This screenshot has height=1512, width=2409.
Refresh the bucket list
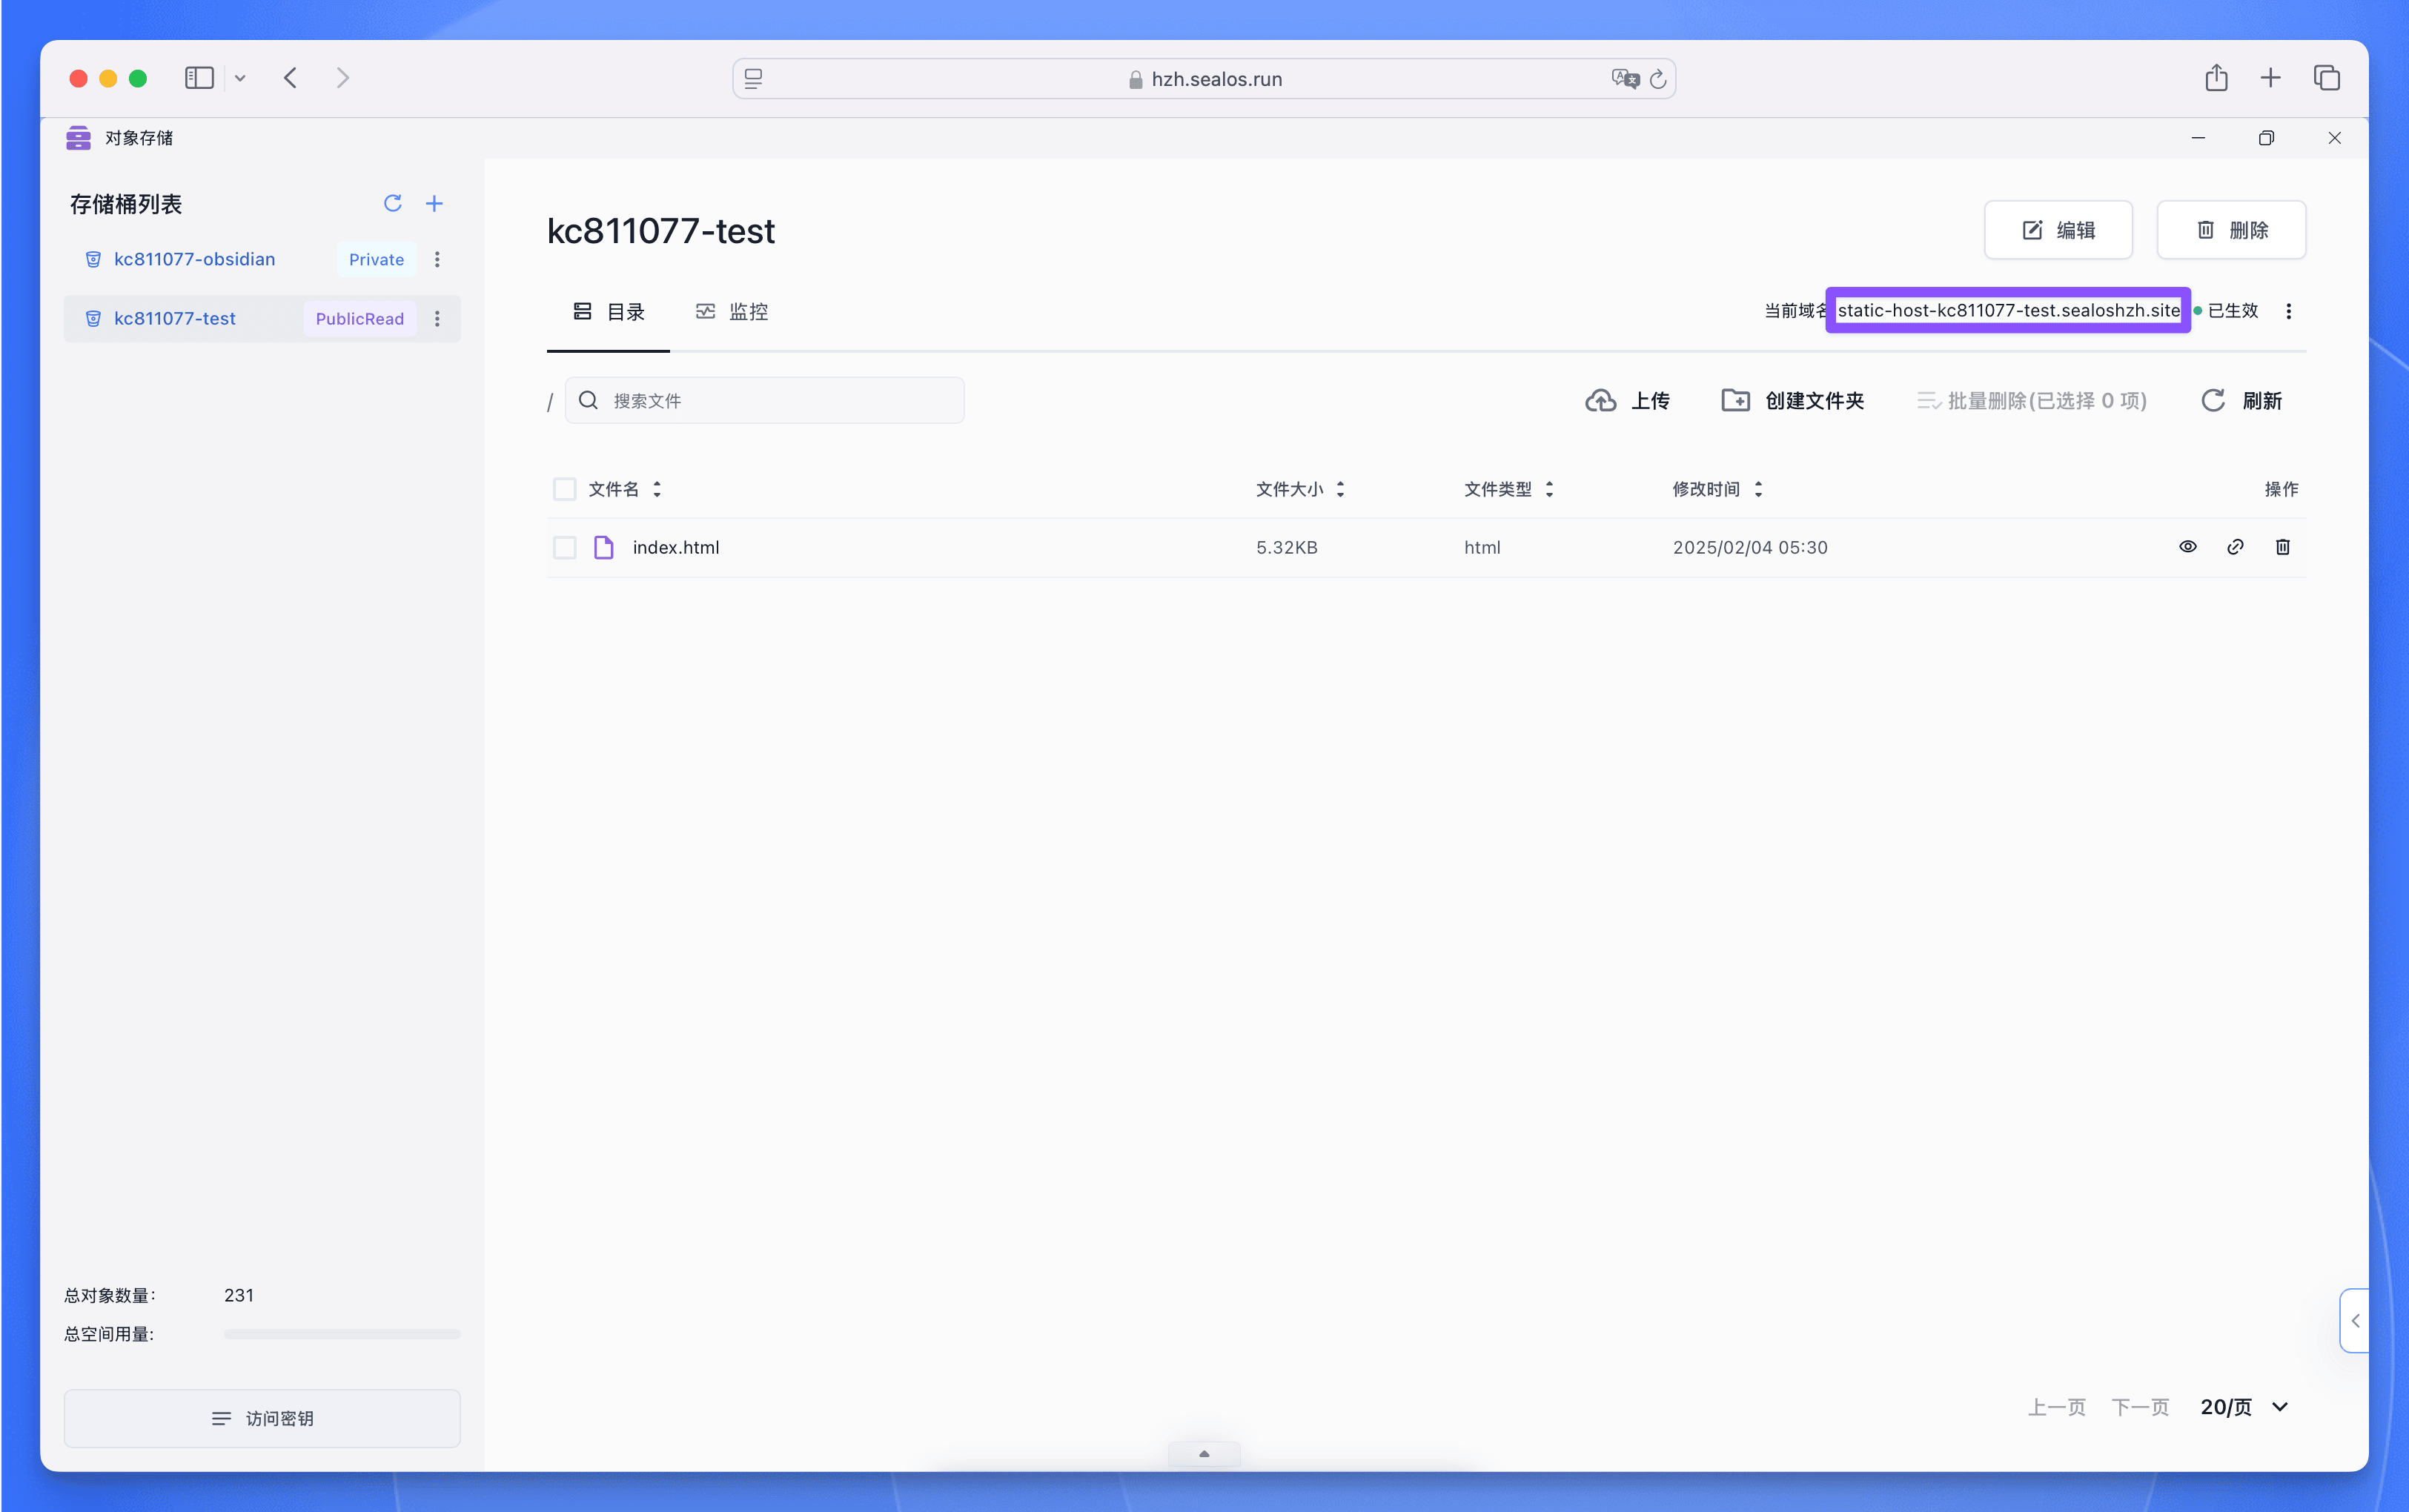[392, 204]
